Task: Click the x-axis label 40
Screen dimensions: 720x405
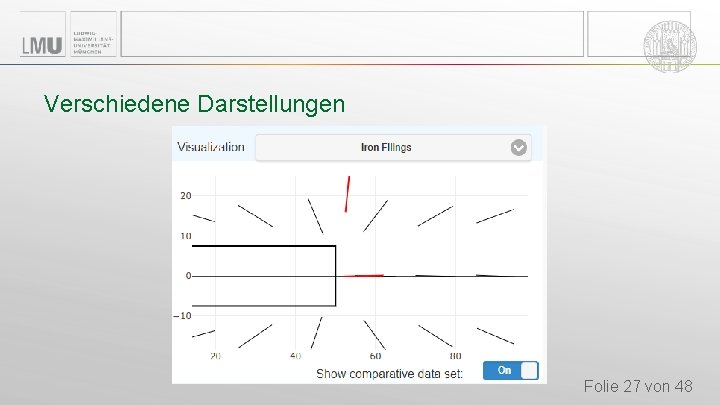Action: point(295,356)
